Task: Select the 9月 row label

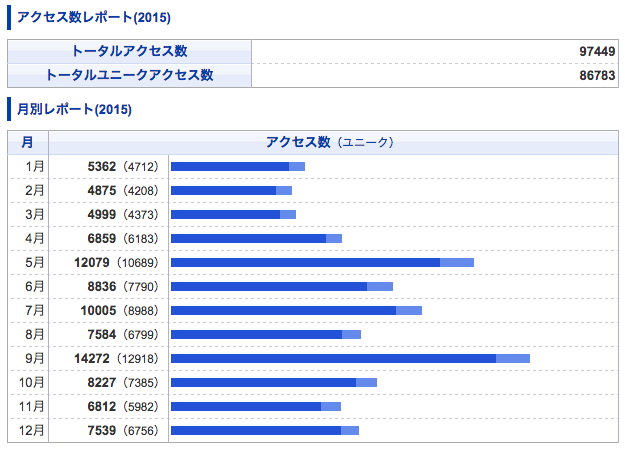Action: pos(34,358)
